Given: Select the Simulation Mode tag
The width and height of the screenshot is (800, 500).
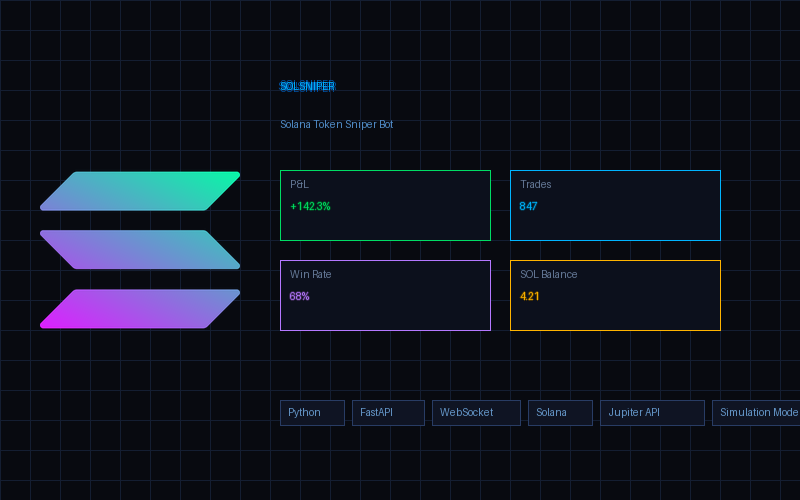Looking at the screenshot, I should (756, 413).
